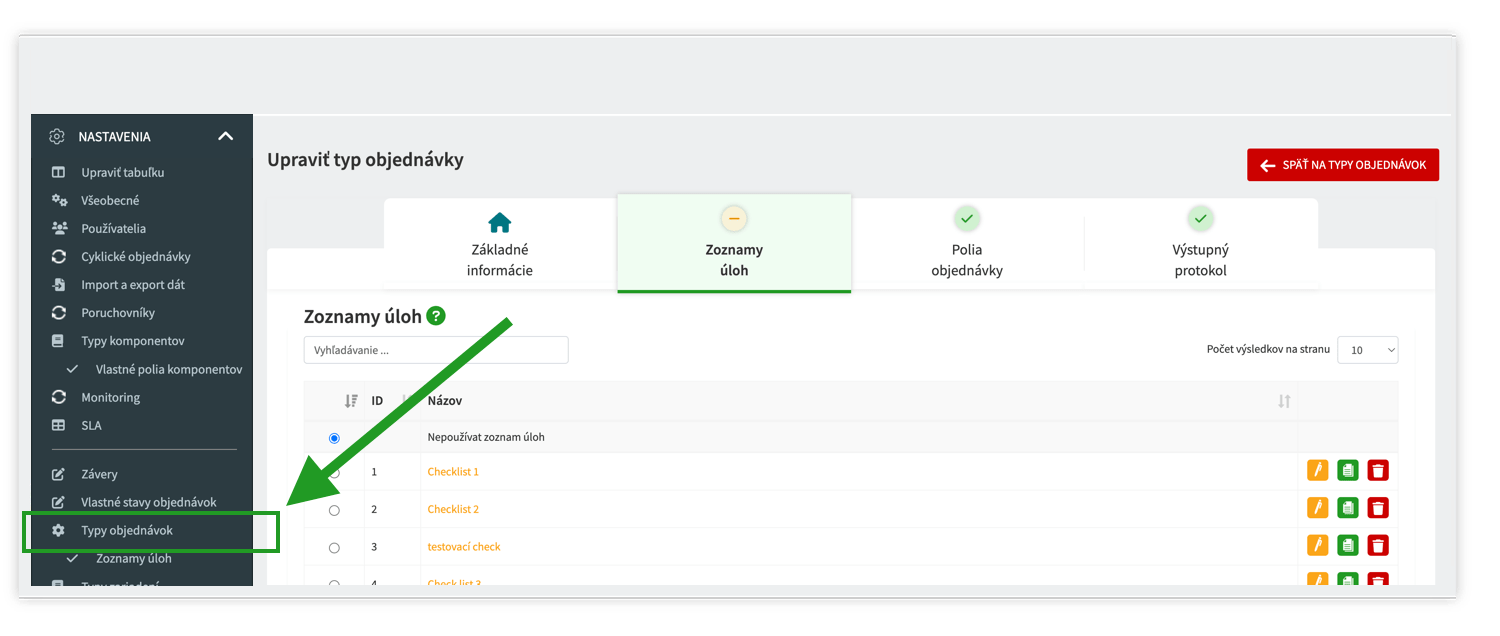1500x636 pixels.
Task: Click the green help icon beside Zoznamy úloh heading
Action: pos(436,316)
